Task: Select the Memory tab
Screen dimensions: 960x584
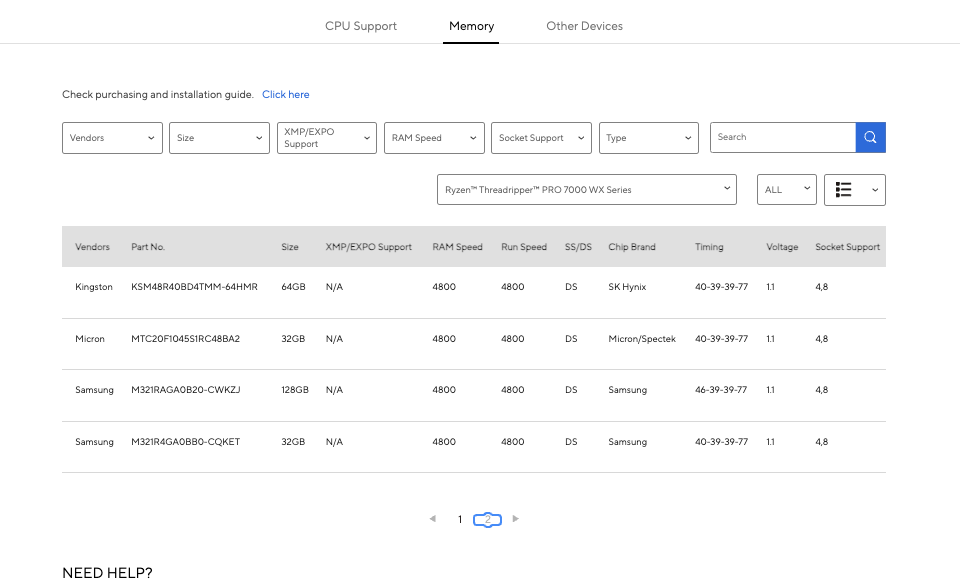Action: [x=471, y=26]
